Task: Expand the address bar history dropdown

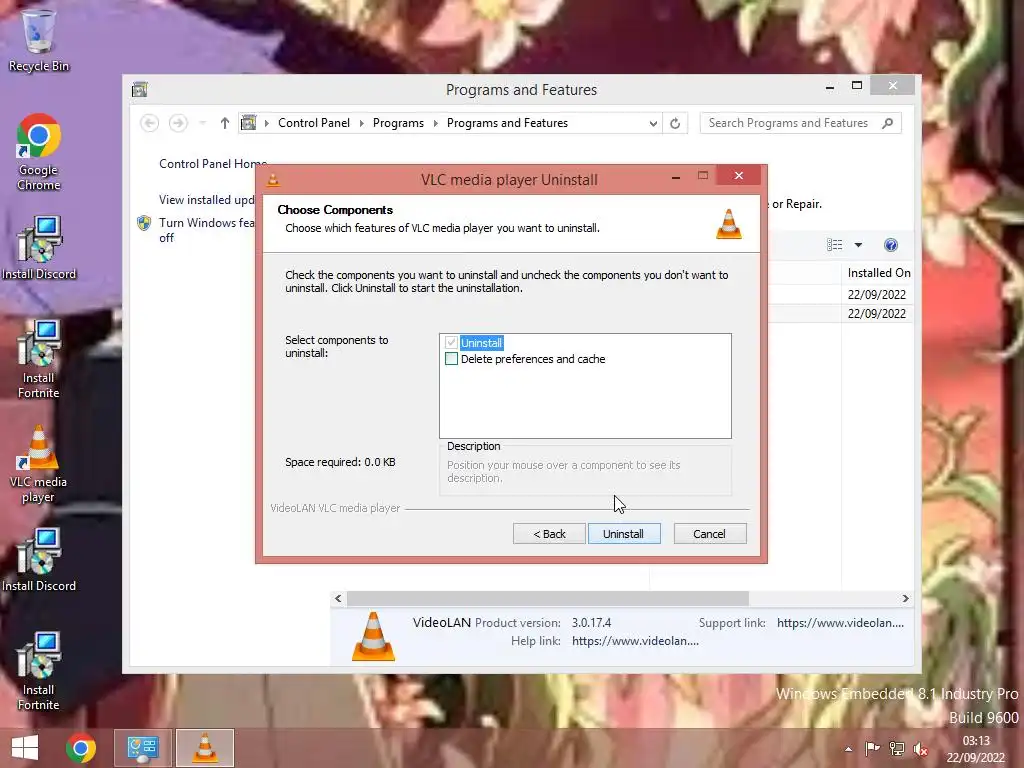Action: [652, 123]
